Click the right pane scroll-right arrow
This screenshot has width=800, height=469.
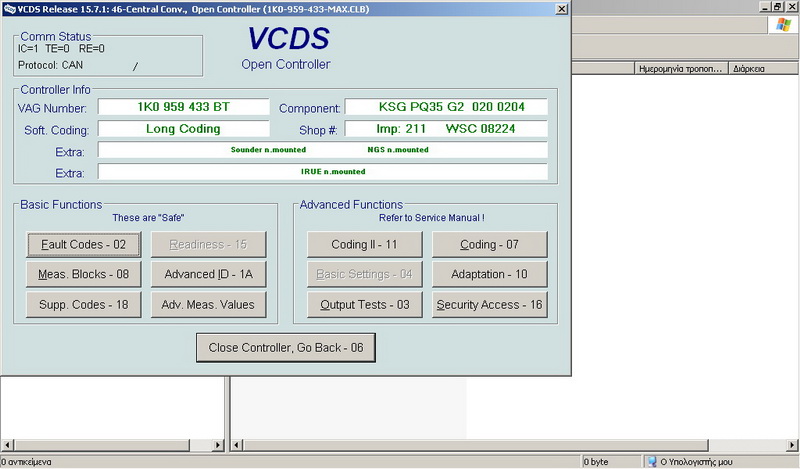(x=793, y=445)
